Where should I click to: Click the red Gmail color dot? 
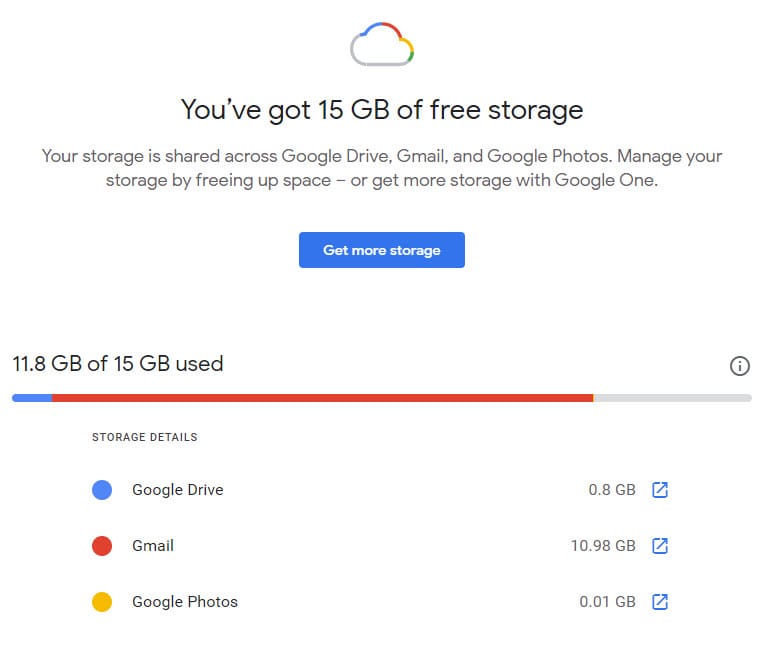click(x=102, y=546)
